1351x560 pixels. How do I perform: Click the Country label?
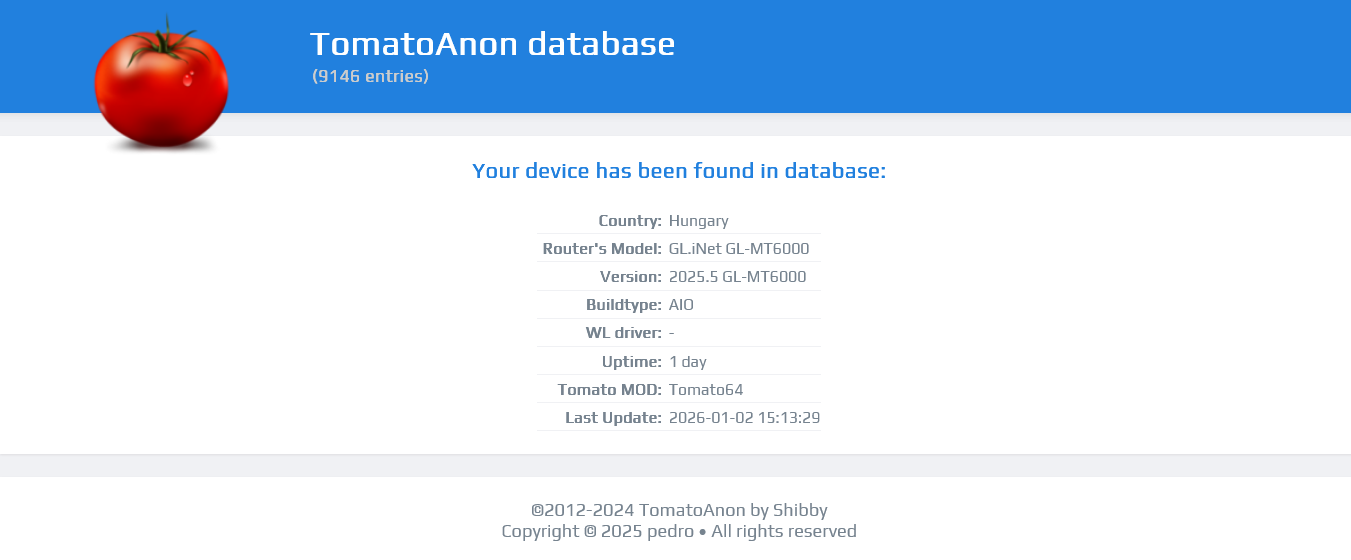click(630, 221)
